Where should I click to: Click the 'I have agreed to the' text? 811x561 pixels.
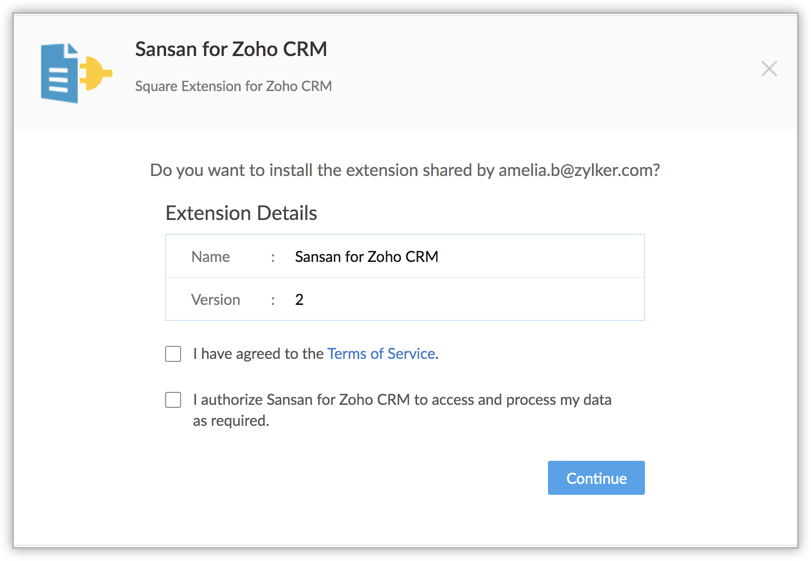(258, 353)
